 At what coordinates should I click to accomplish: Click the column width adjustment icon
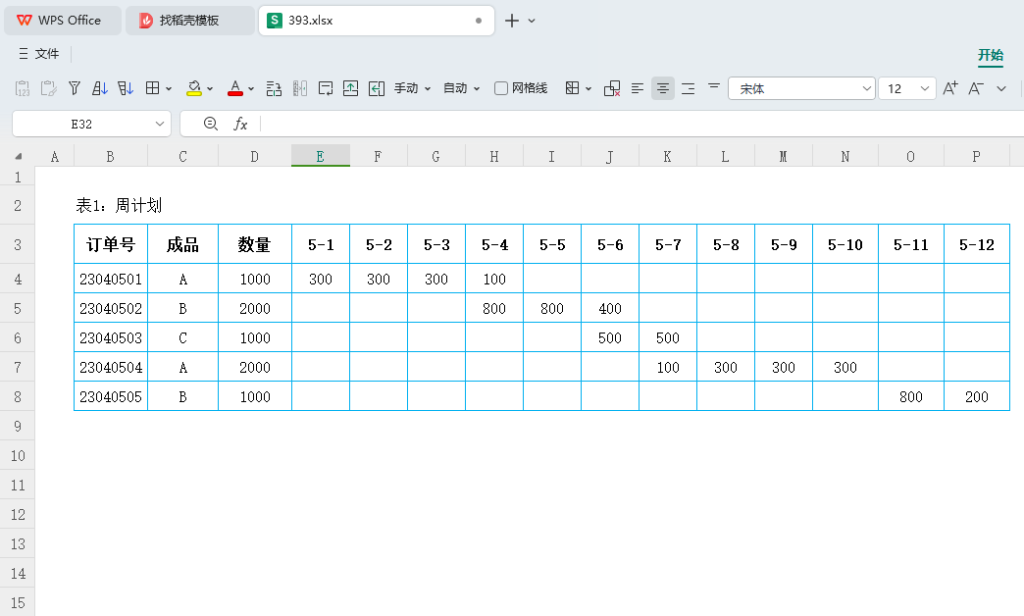click(x=300, y=88)
